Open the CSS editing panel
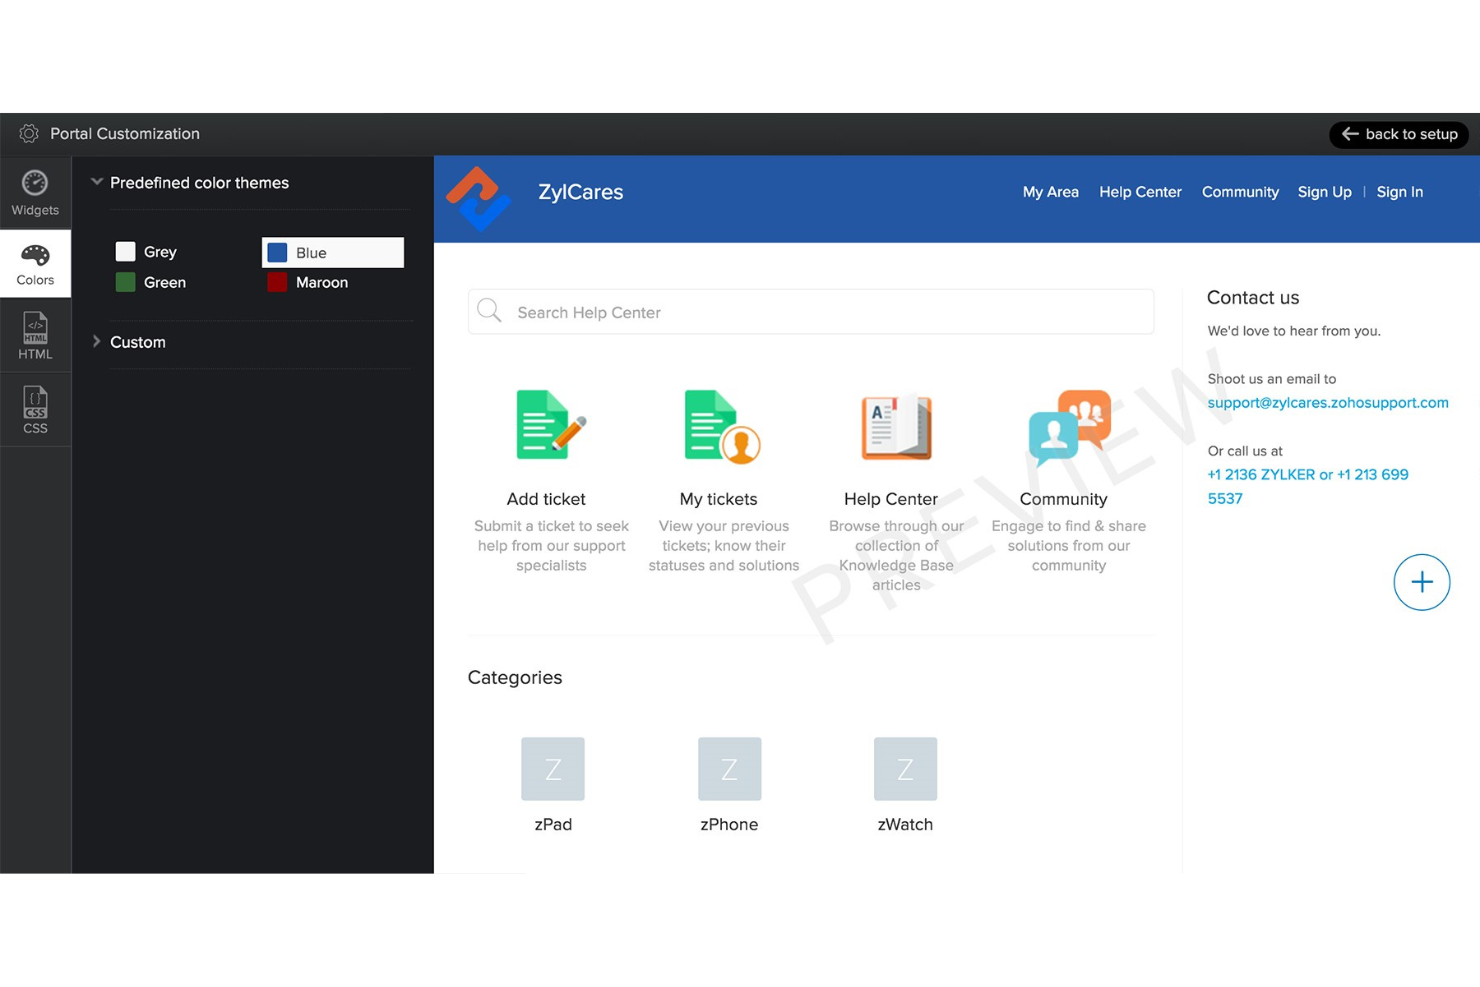 [35, 409]
